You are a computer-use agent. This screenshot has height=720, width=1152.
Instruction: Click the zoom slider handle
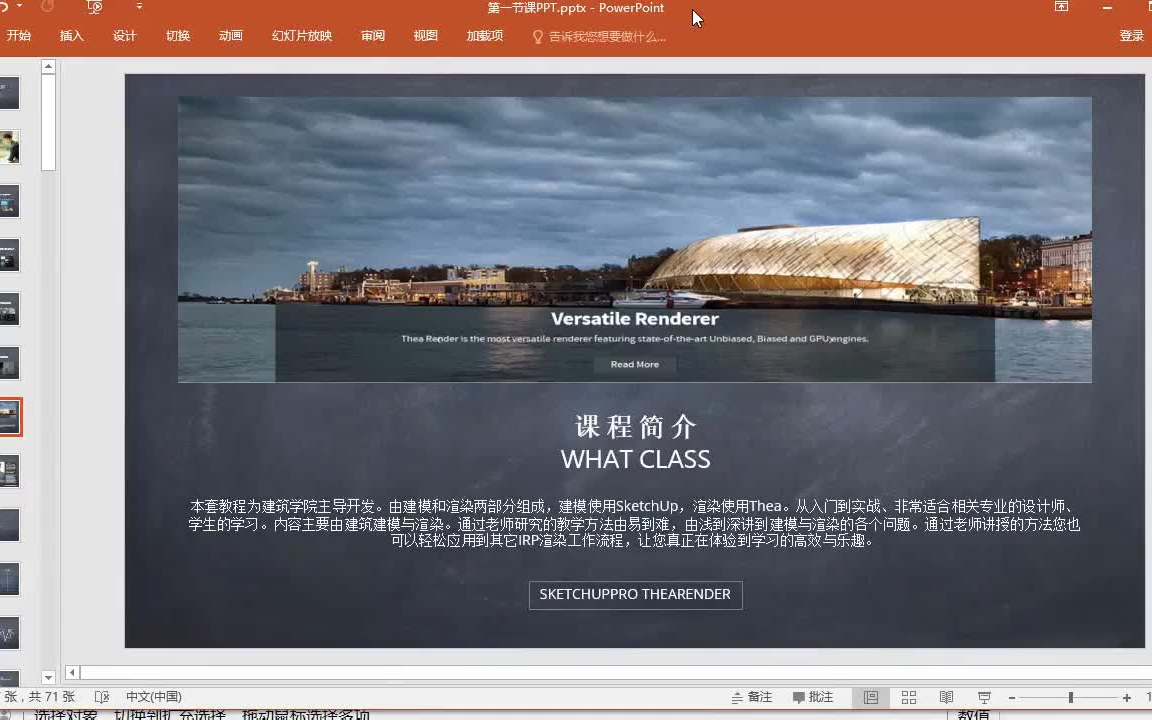[1070, 696]
